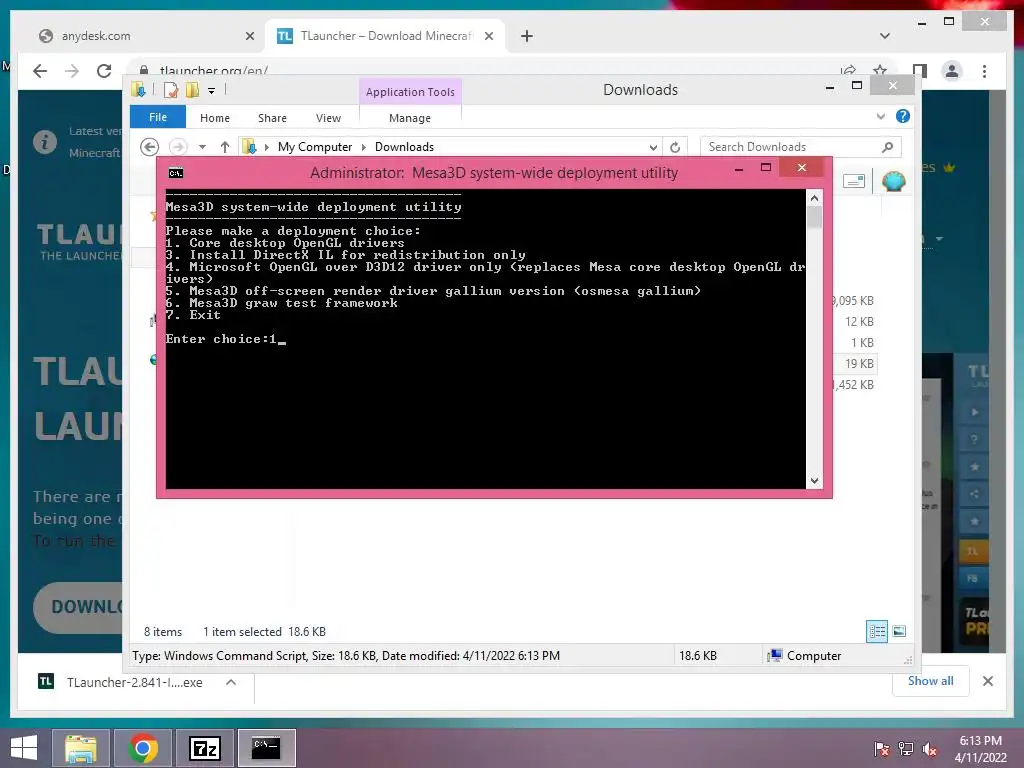
Task: Switch to the TLauncher tab
Action: (385, 36)
